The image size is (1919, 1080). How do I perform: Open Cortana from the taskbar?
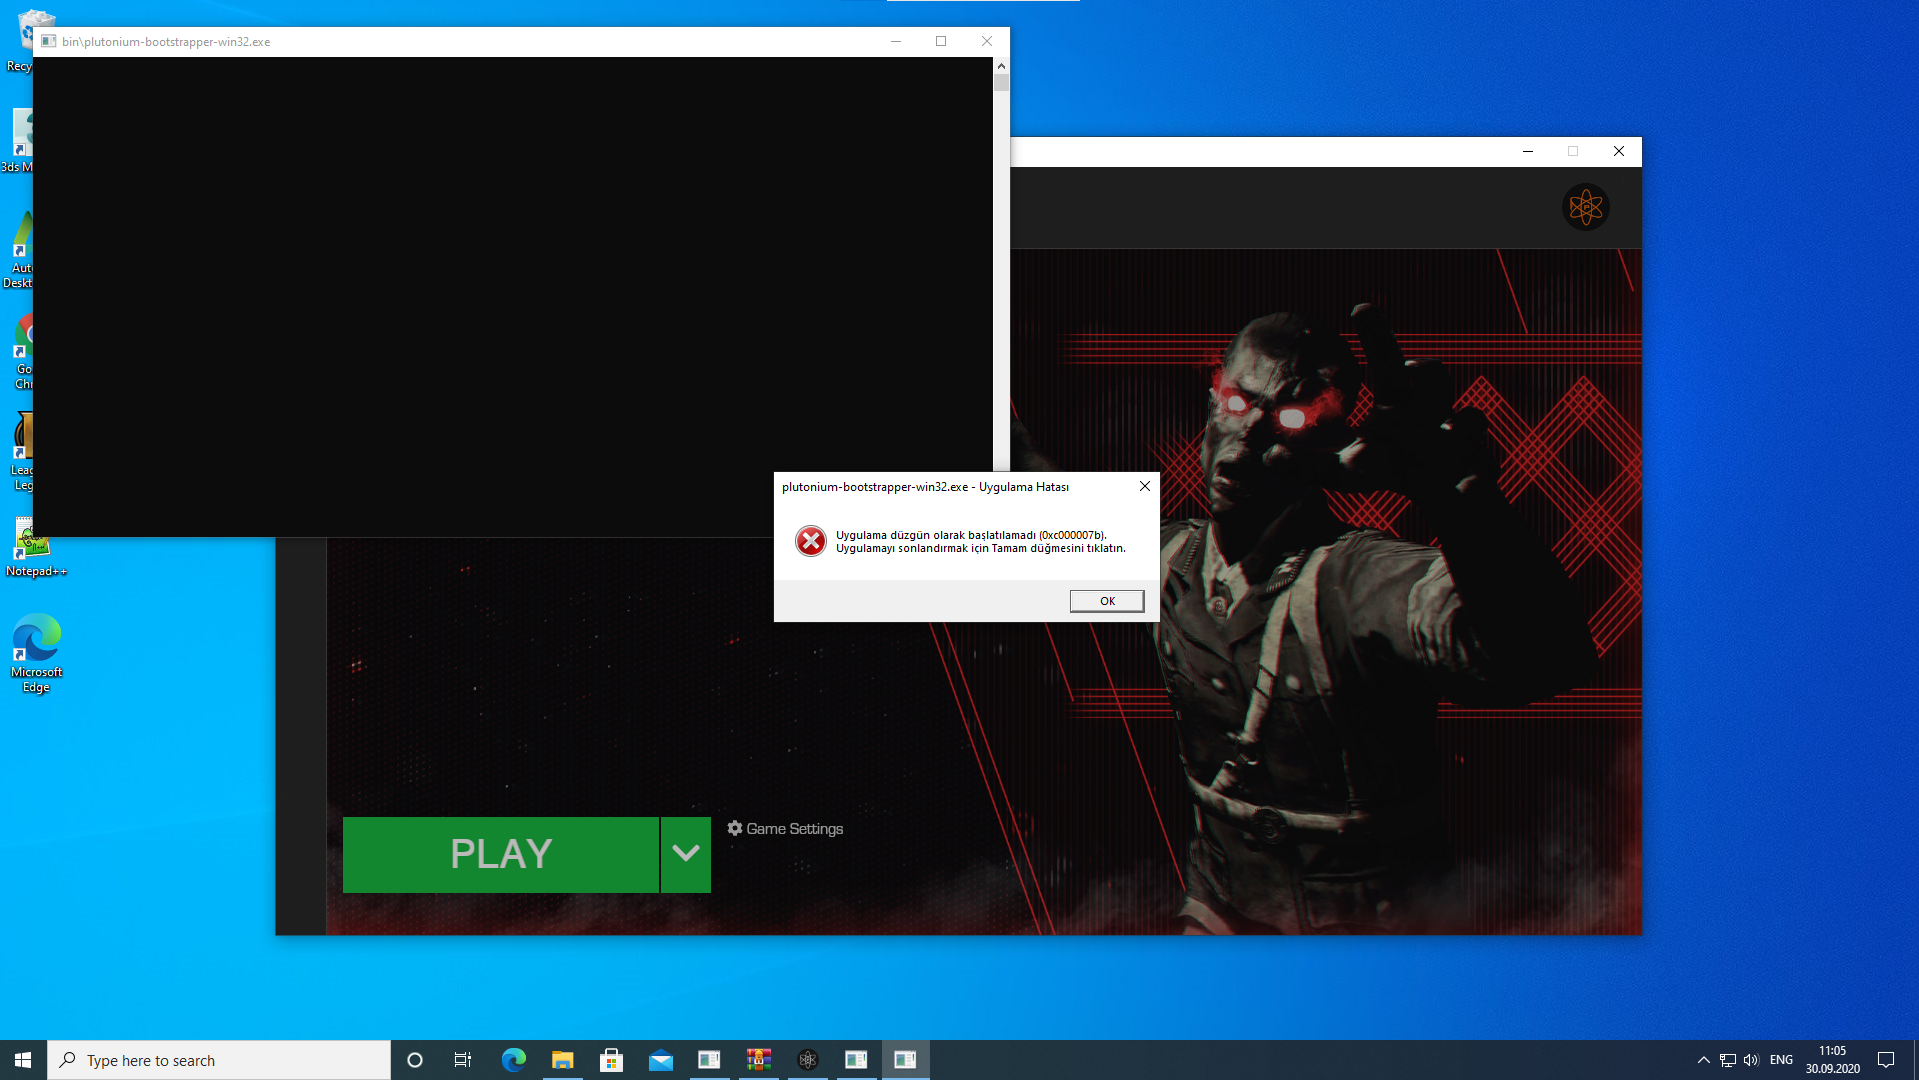click(x=415, y=1060)
